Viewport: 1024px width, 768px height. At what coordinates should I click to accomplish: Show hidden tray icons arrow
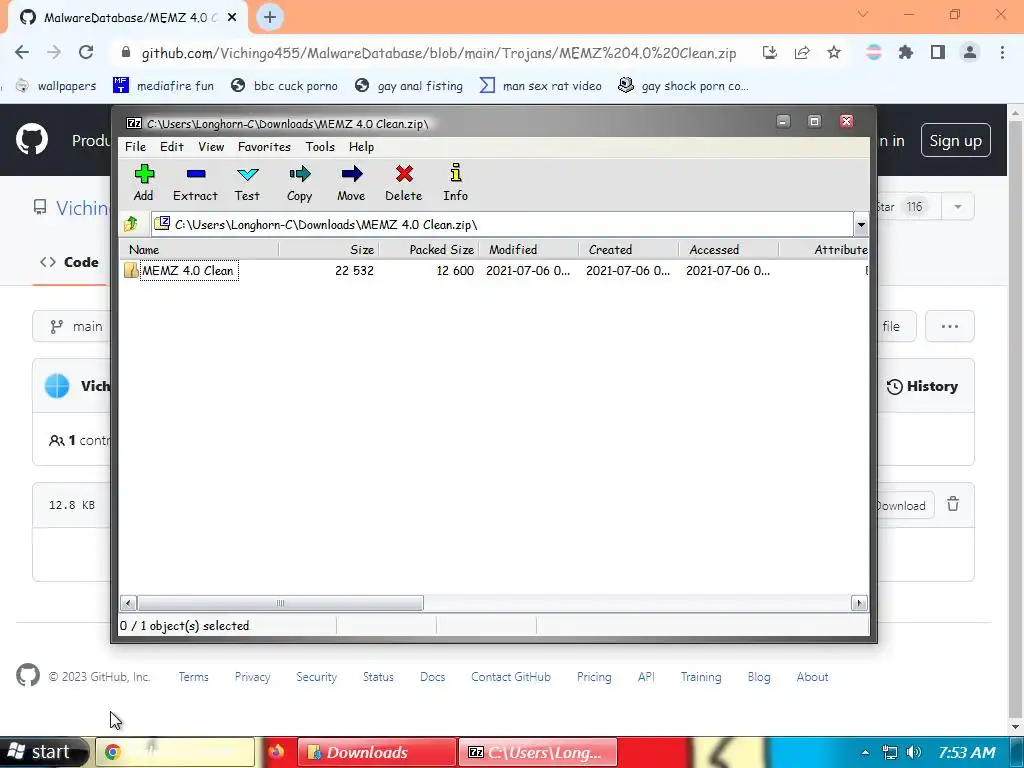[x=865, y=752]
